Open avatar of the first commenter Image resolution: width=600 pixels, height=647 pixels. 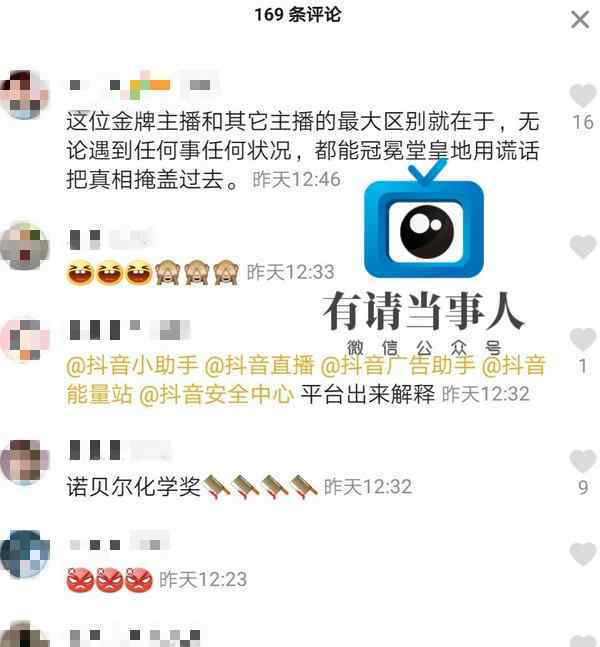coord(24,94)
